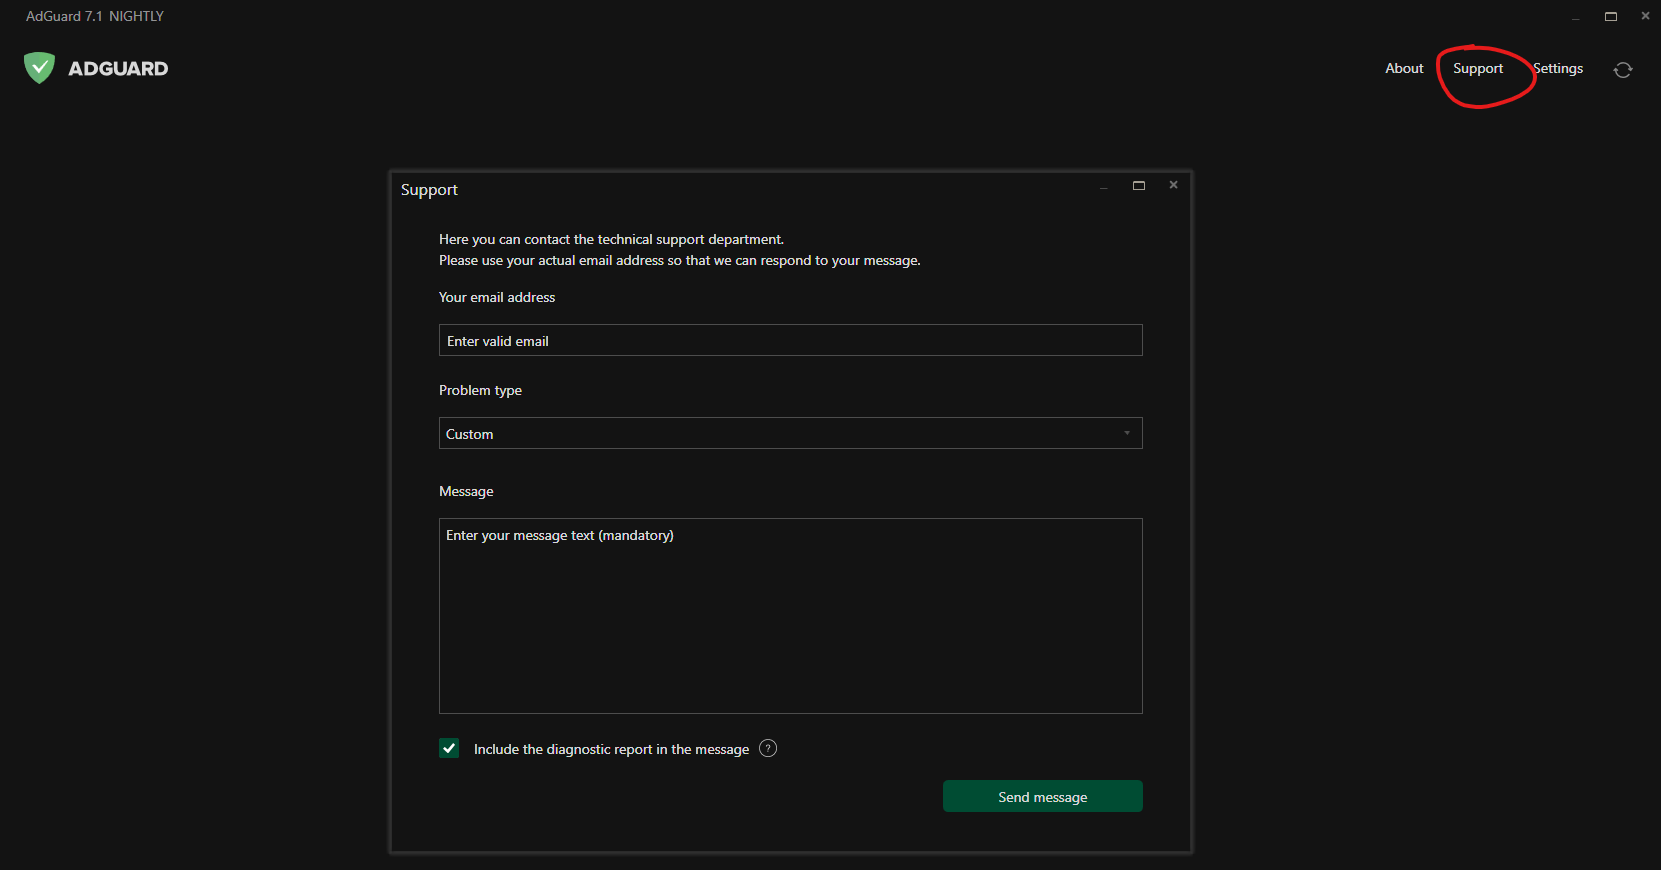Maximize the Support dialog window
The image size is (1661, 870).
1138,185
